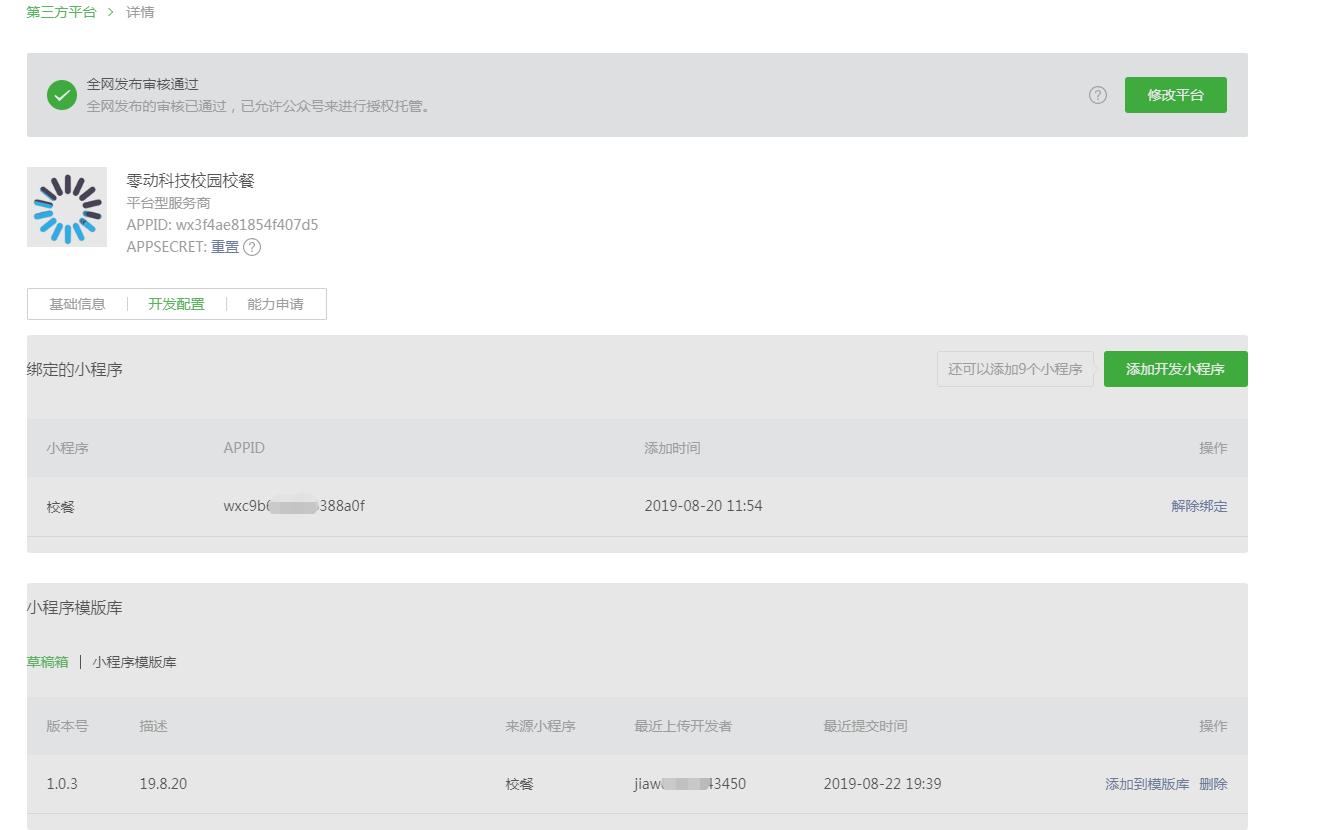Click the 添加开发小程序 button

(x=1175, y=369)
